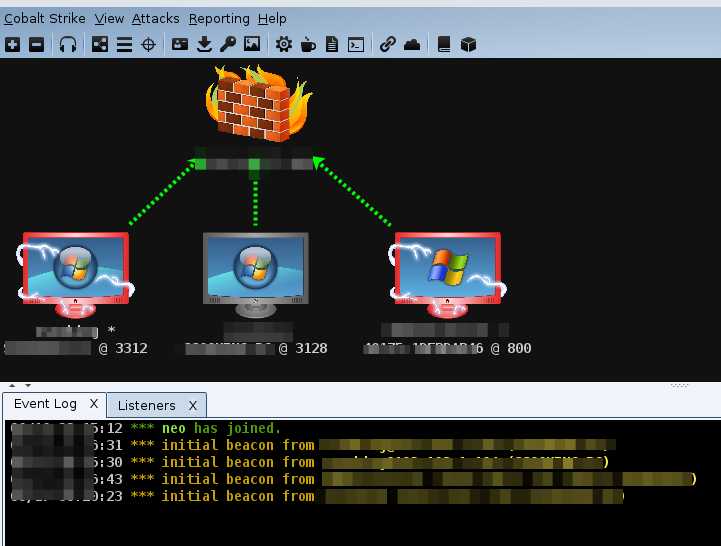Click the 'neo has joined.' log line
Viewport: 721px width, 546px height.
coord(222,428)
